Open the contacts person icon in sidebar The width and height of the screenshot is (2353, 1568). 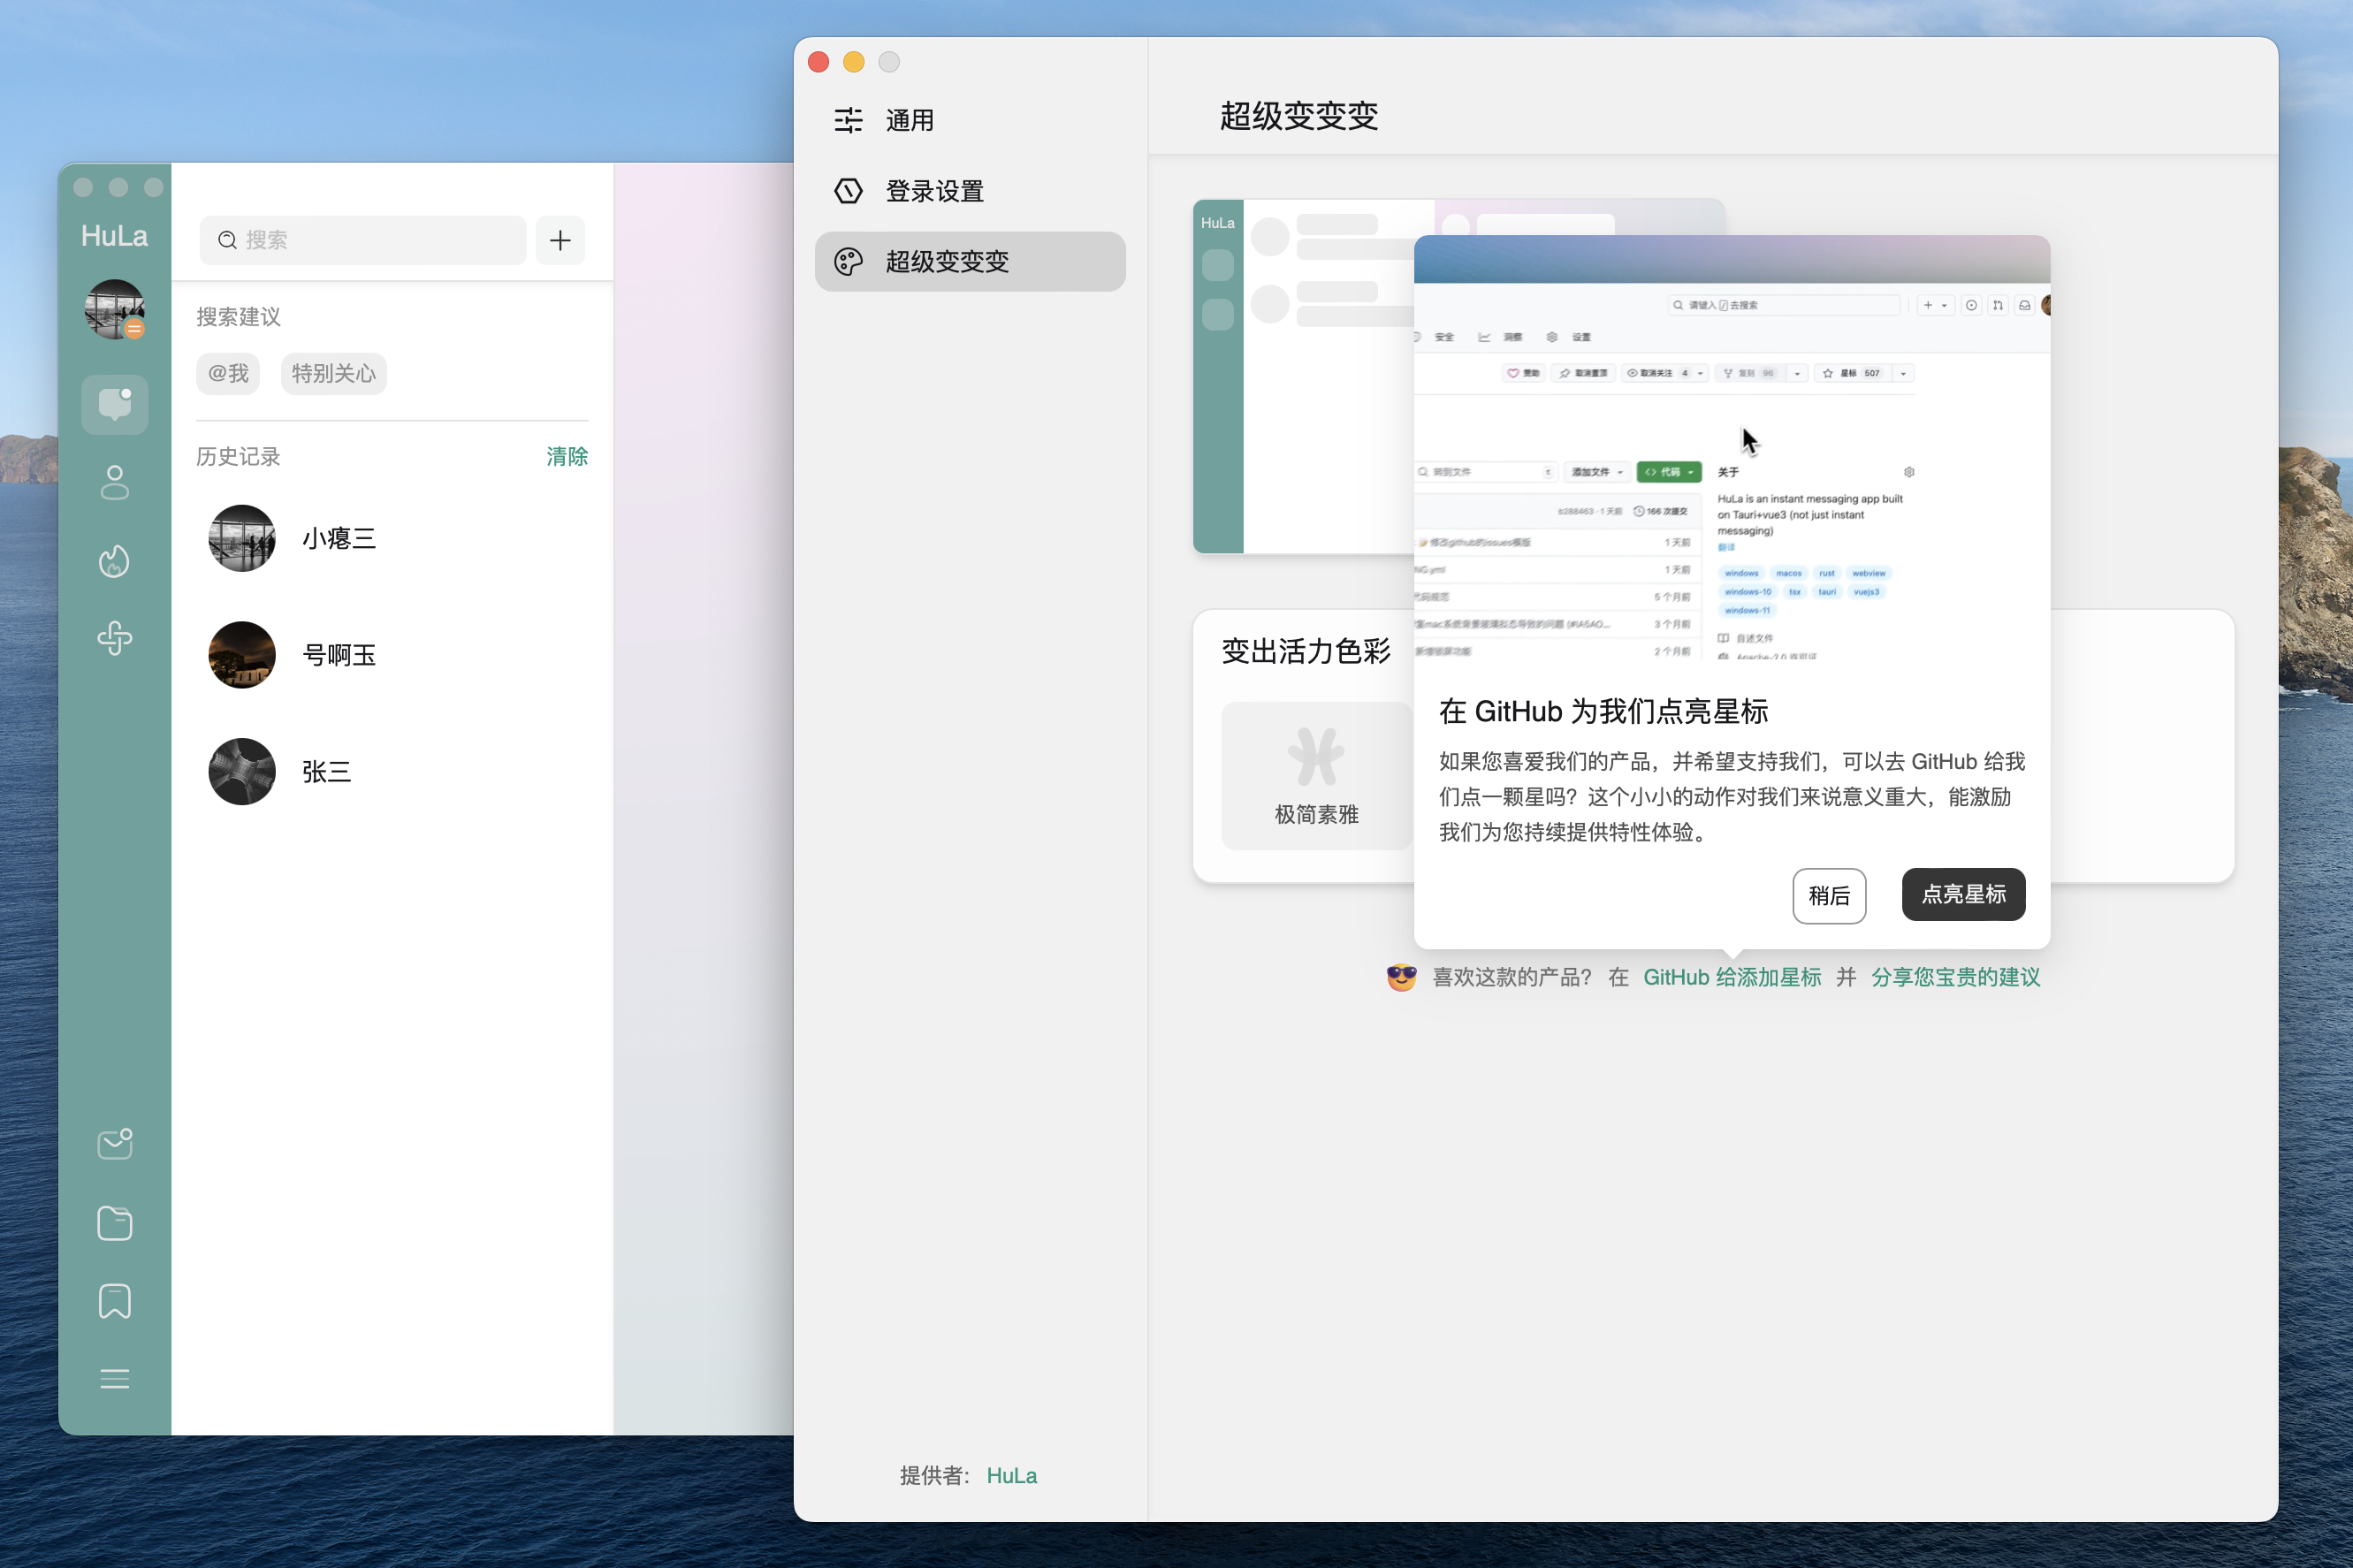coord(114,482)
